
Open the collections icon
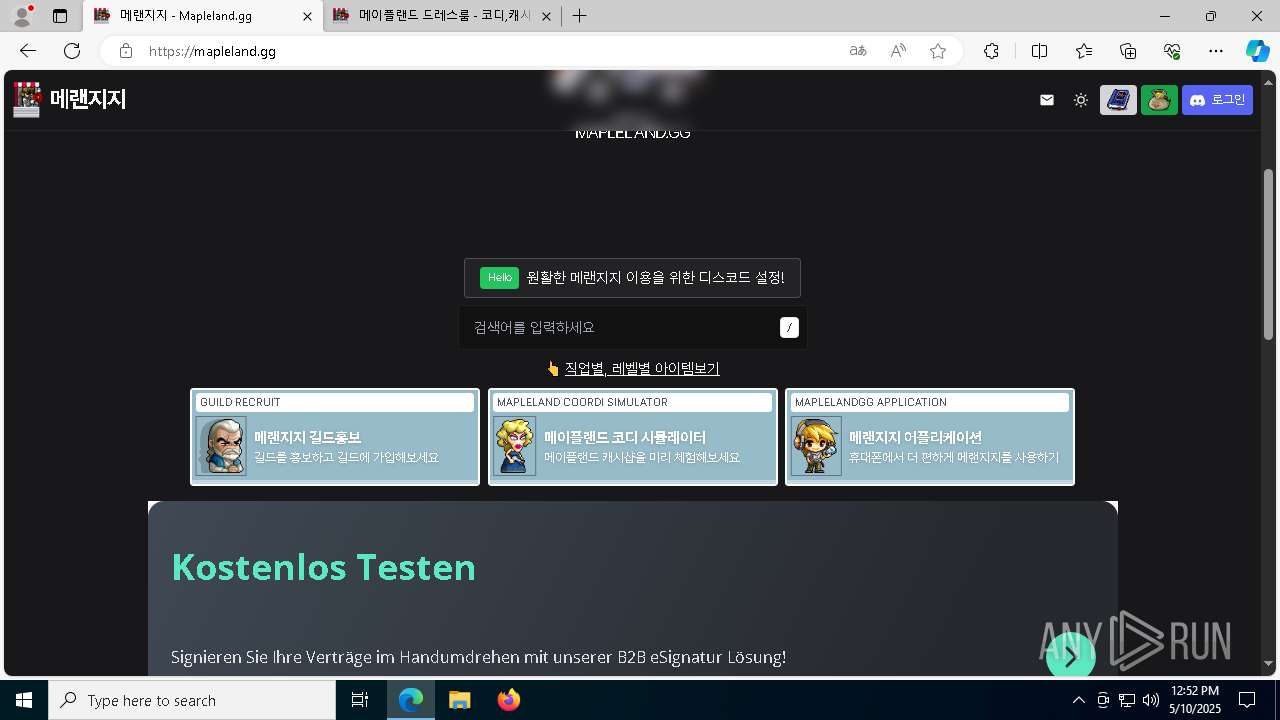click(x=1128, y=51)
